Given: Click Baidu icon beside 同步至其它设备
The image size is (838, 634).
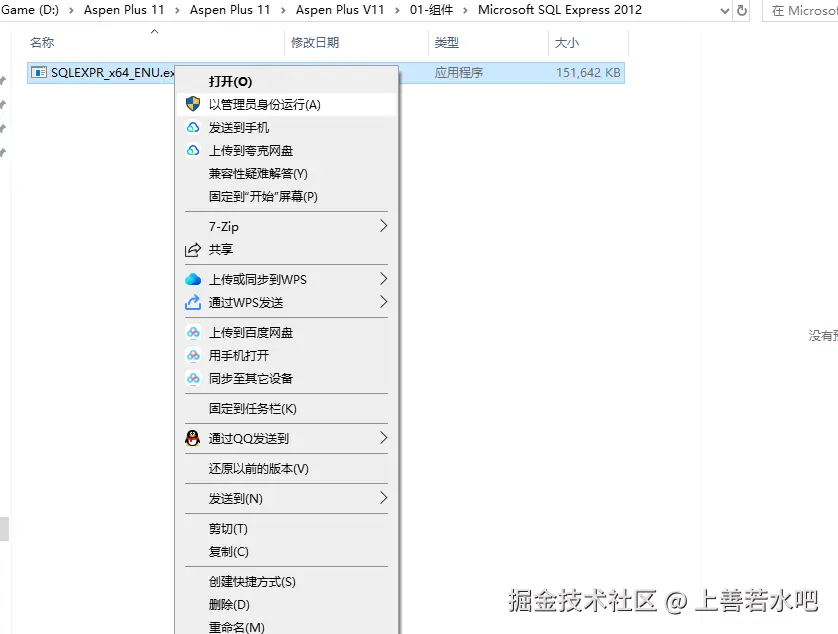Looking at the screenshot, I should tap(193, 378).
